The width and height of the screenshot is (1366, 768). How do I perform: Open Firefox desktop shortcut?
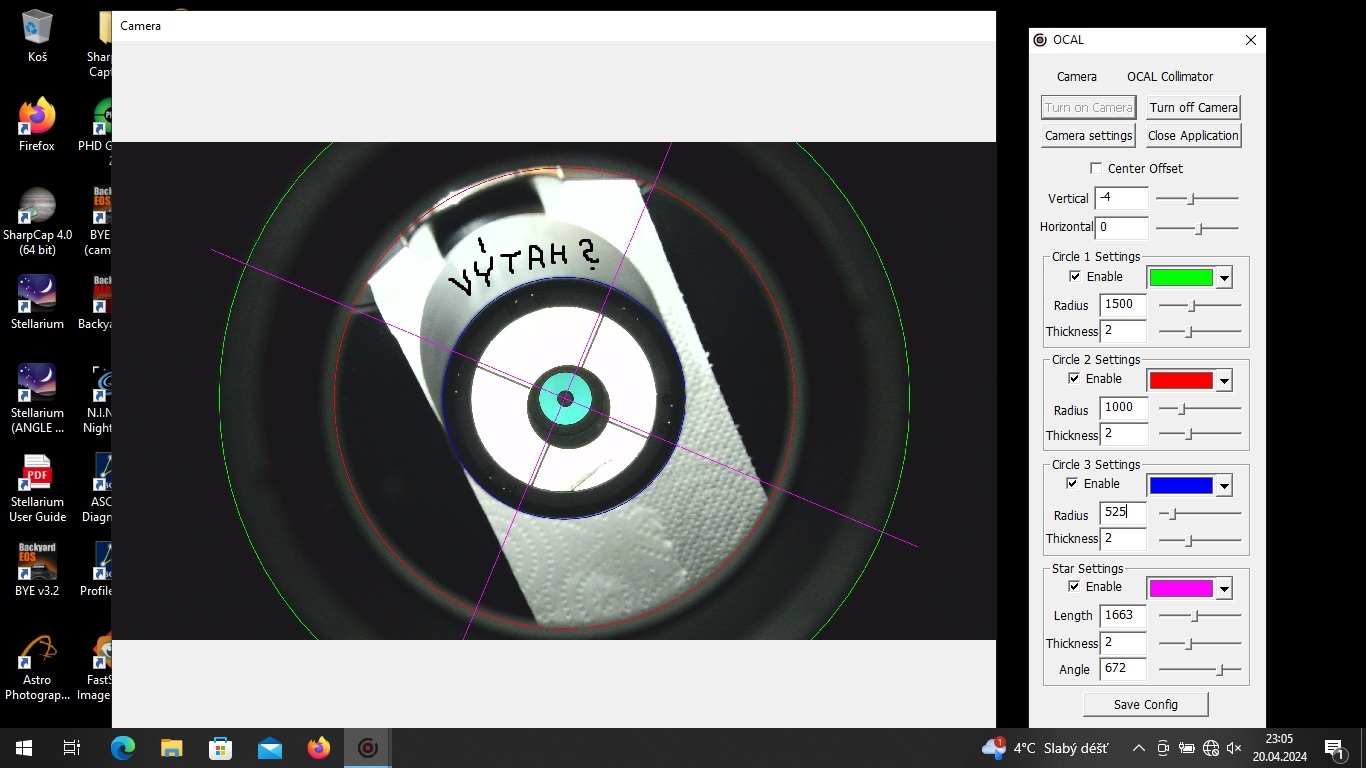pos(37,125)
